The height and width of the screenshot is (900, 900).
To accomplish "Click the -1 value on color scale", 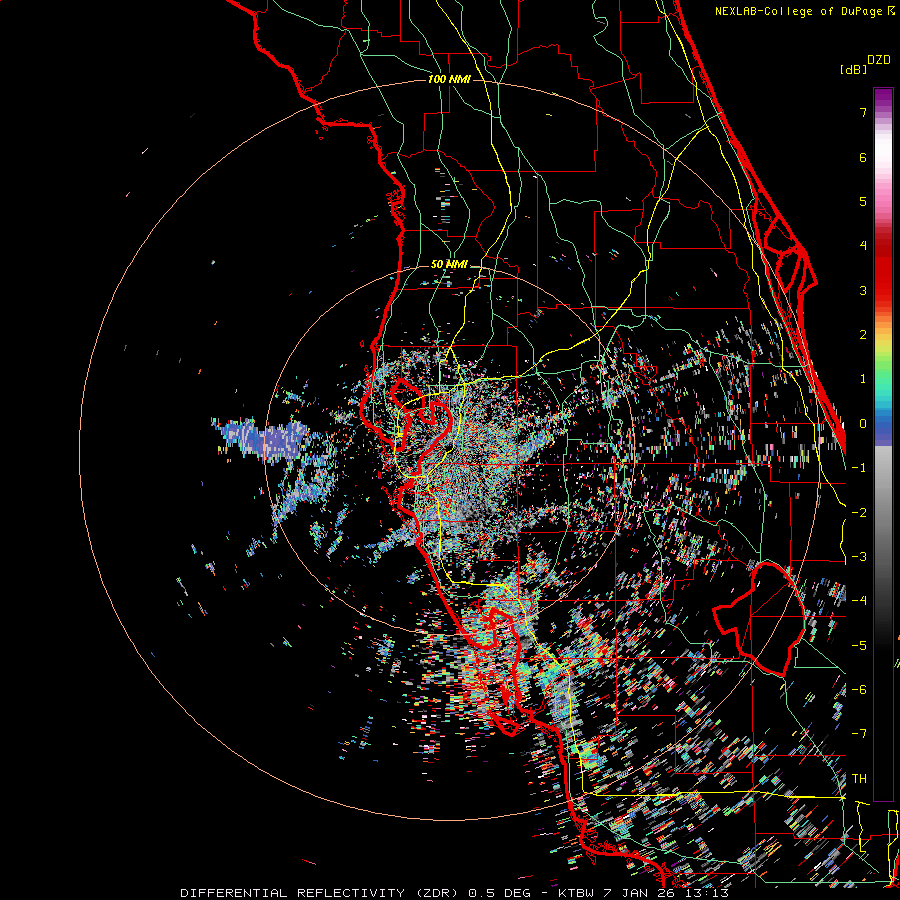I will coord(859,468).
